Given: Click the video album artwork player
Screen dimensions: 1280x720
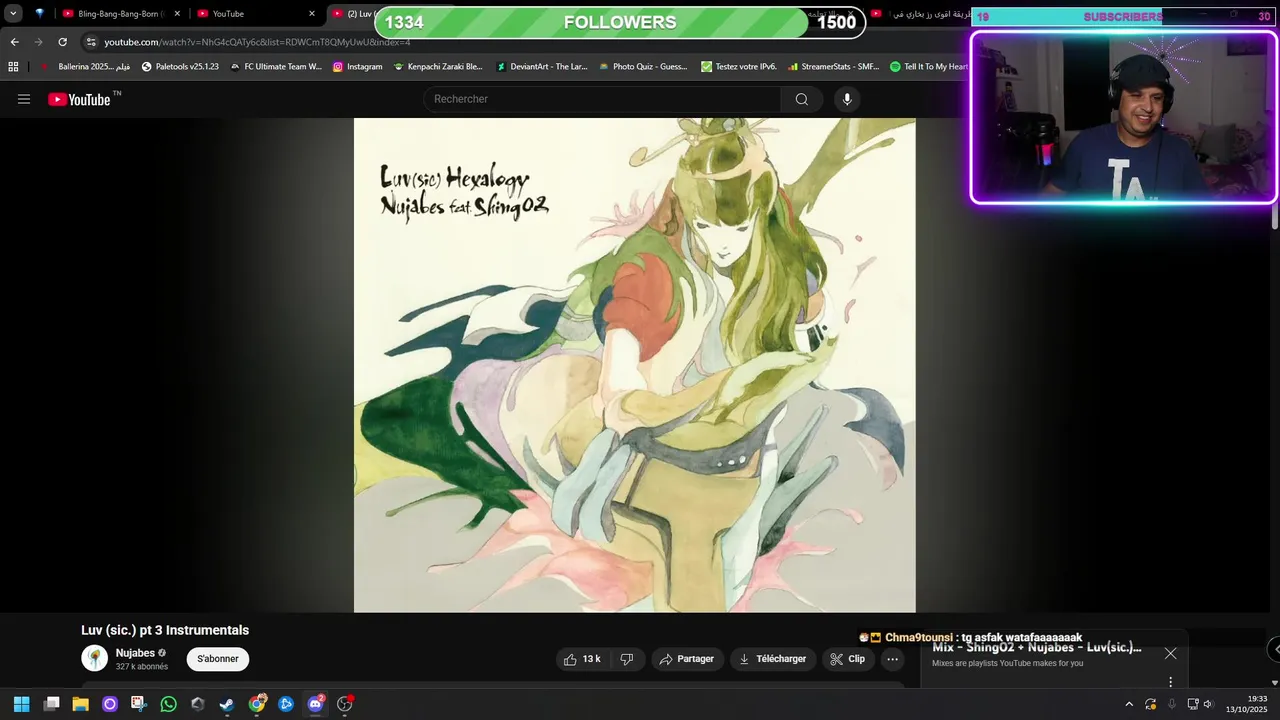Looking at the screenshot, I should pos(635,365).
